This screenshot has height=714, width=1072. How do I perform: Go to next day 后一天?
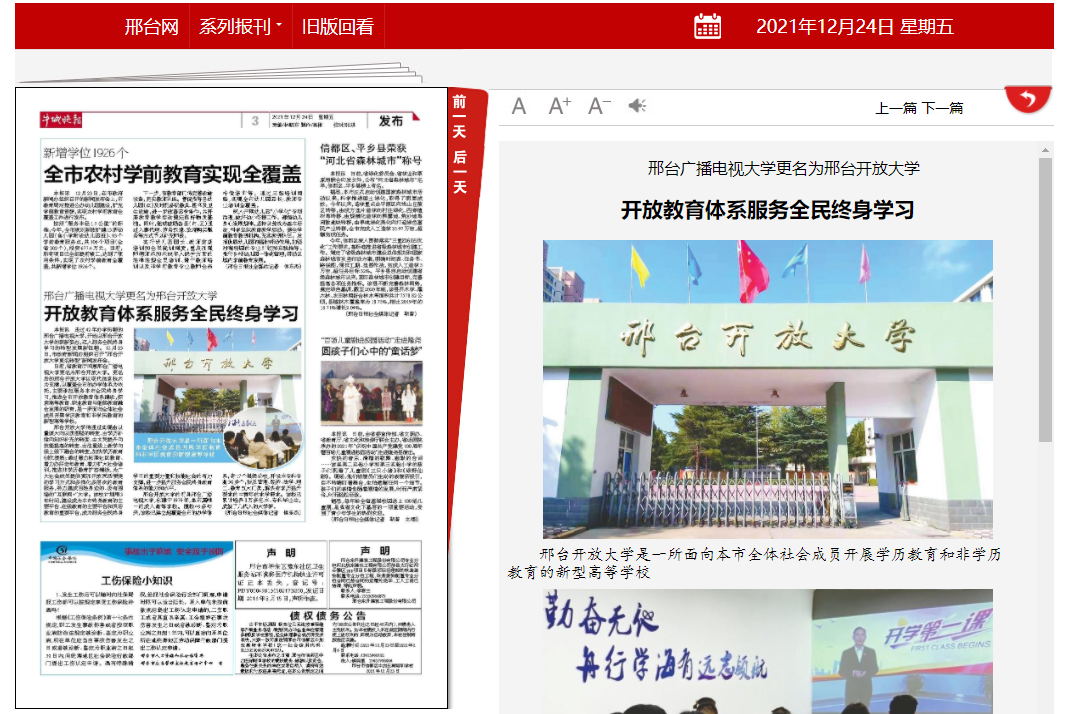459,172
